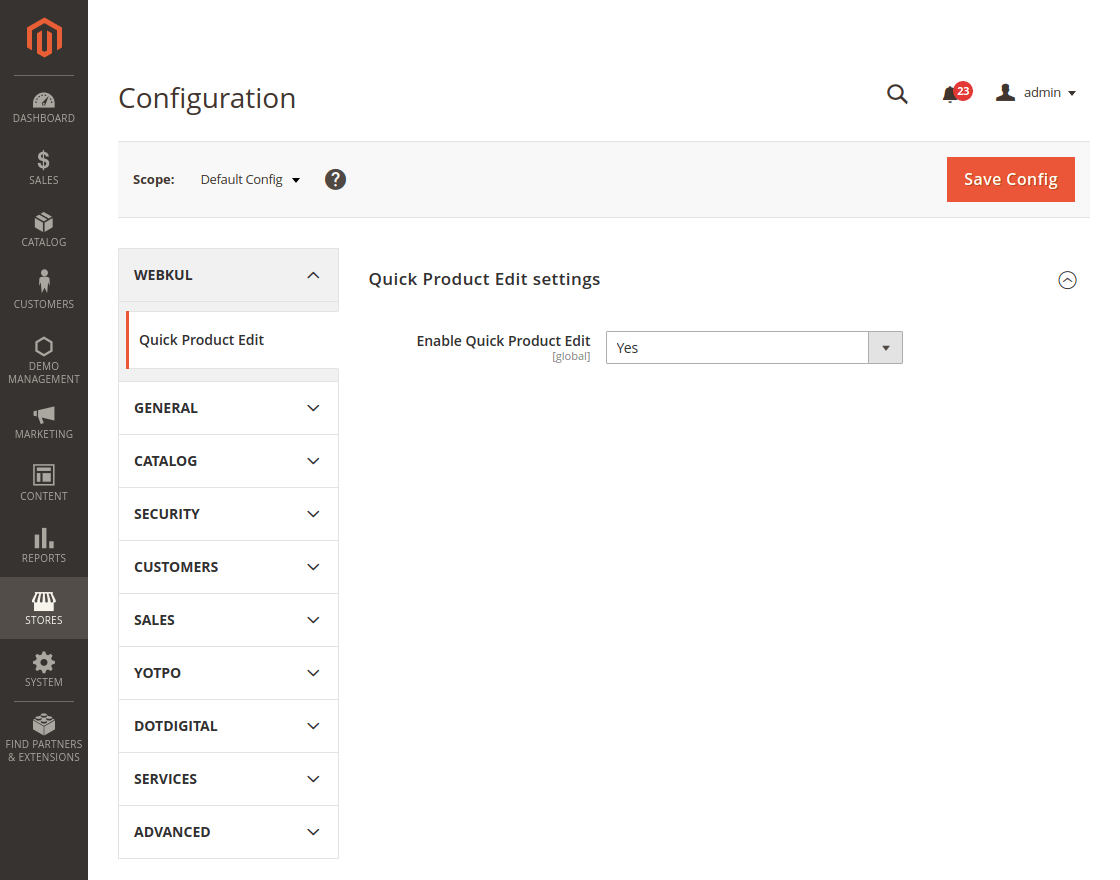Open the Content sidebar menu
The image size is (1120, 880).
[x=44, y=484]
